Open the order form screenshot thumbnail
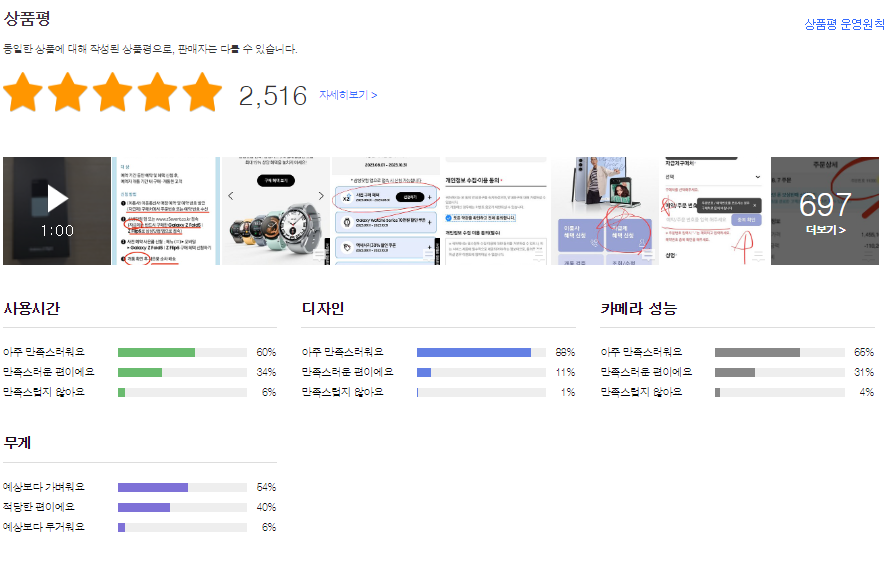Viewport: 889px width, 581px height. [x=715, y=211]
